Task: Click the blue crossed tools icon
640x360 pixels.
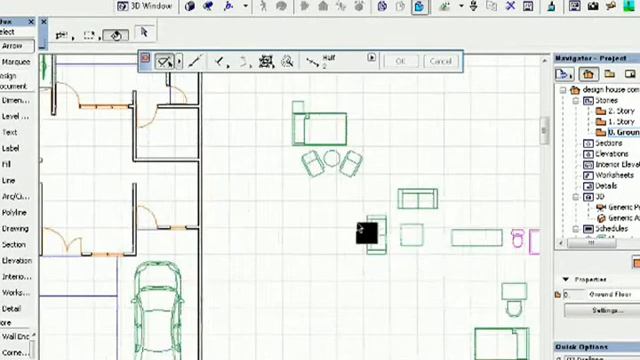Action: [x=510, y=6]
